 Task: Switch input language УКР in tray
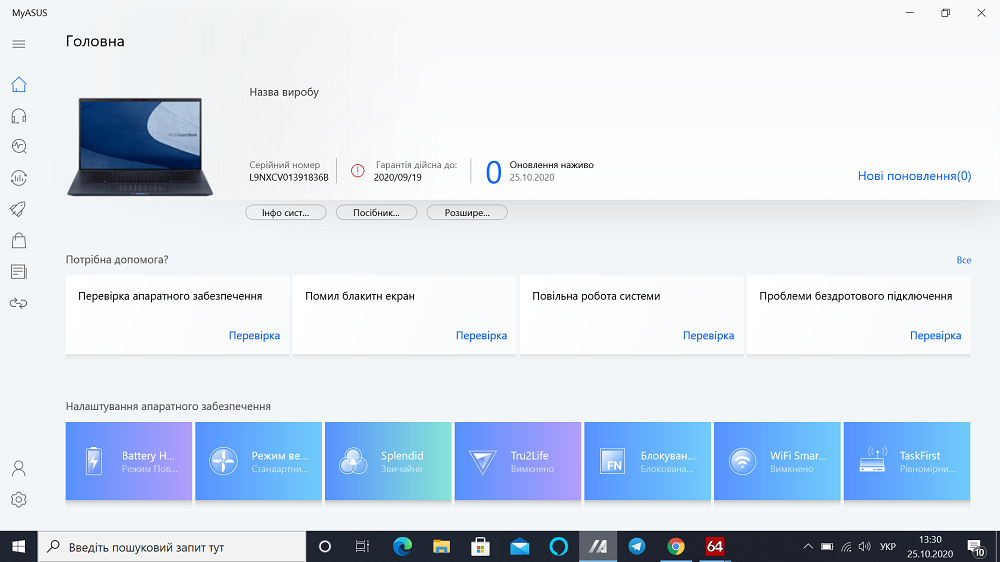[x=887, y=547]
